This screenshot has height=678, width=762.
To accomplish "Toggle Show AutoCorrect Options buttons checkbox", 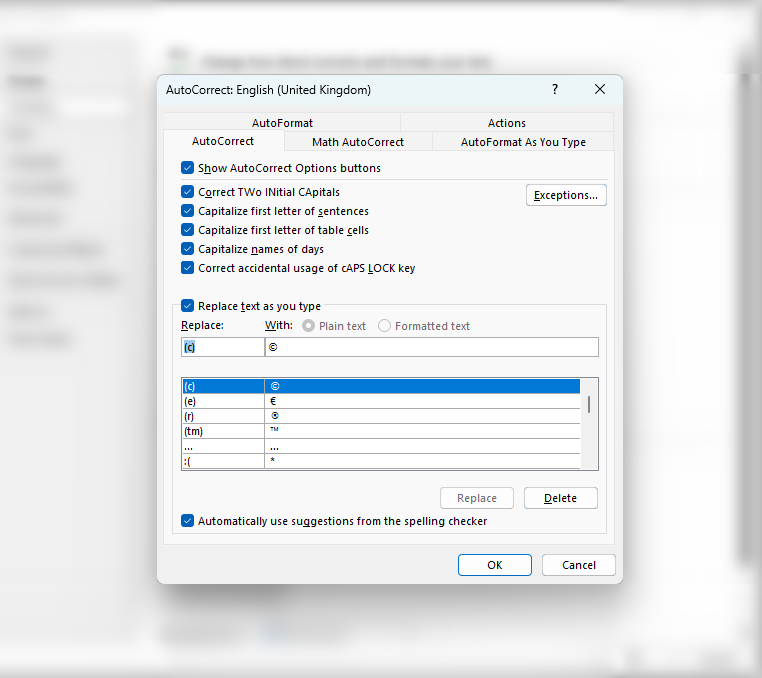I will (x=187, y=168).
